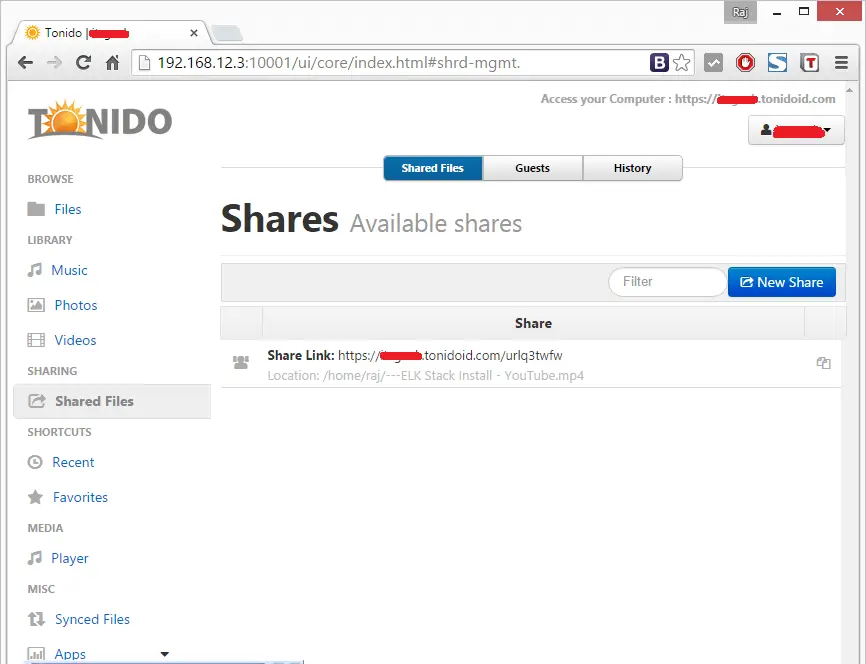Click the ELK Stack Install location text
This screenshot has width=866, height=664.
[x=425, y=376]
